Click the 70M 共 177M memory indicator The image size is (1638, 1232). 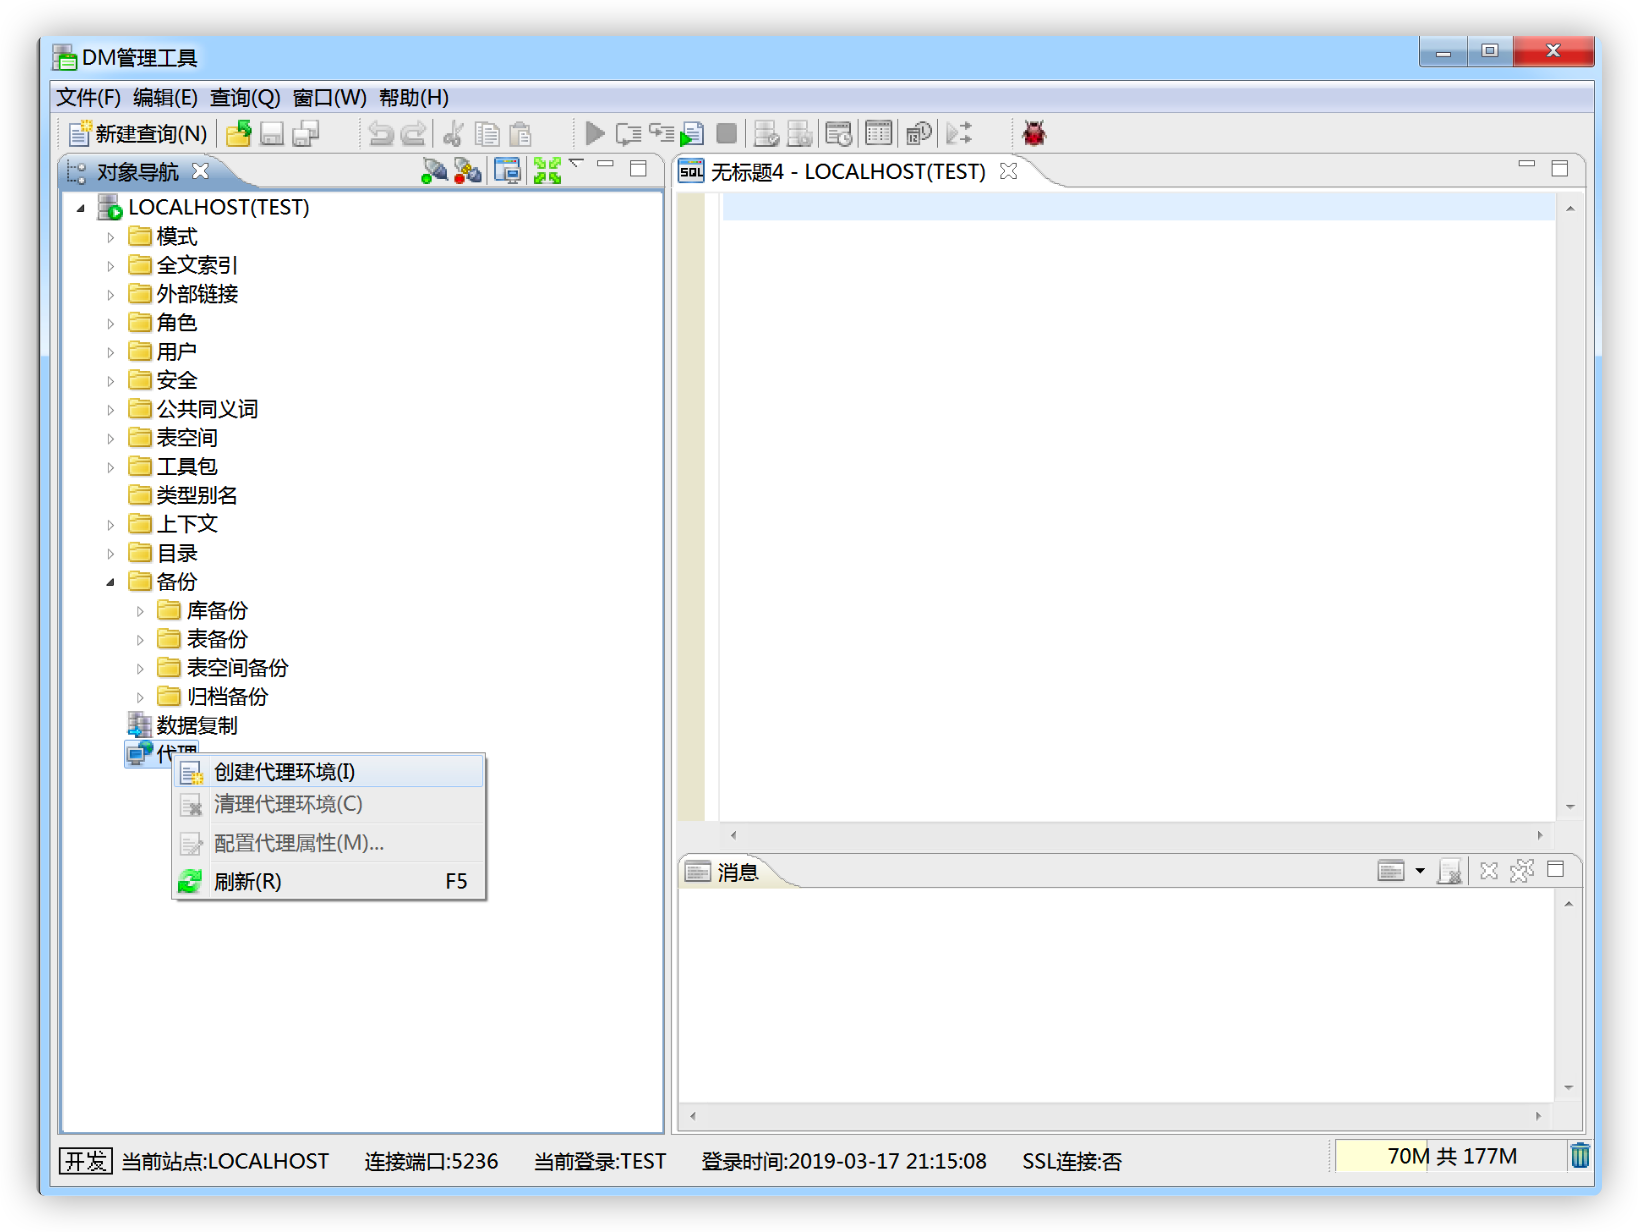coord(1451,1156)
